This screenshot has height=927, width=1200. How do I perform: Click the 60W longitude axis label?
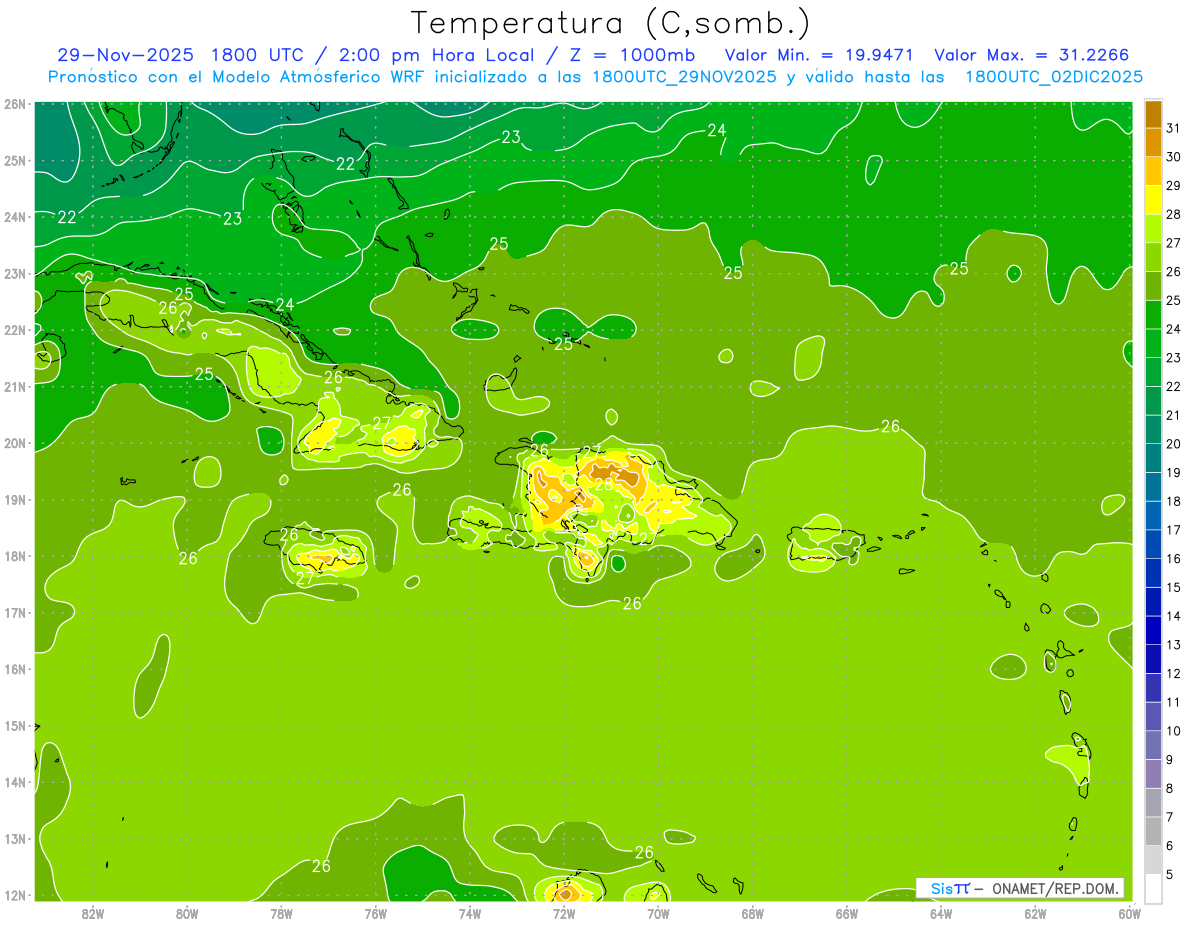pos(1130,913)
